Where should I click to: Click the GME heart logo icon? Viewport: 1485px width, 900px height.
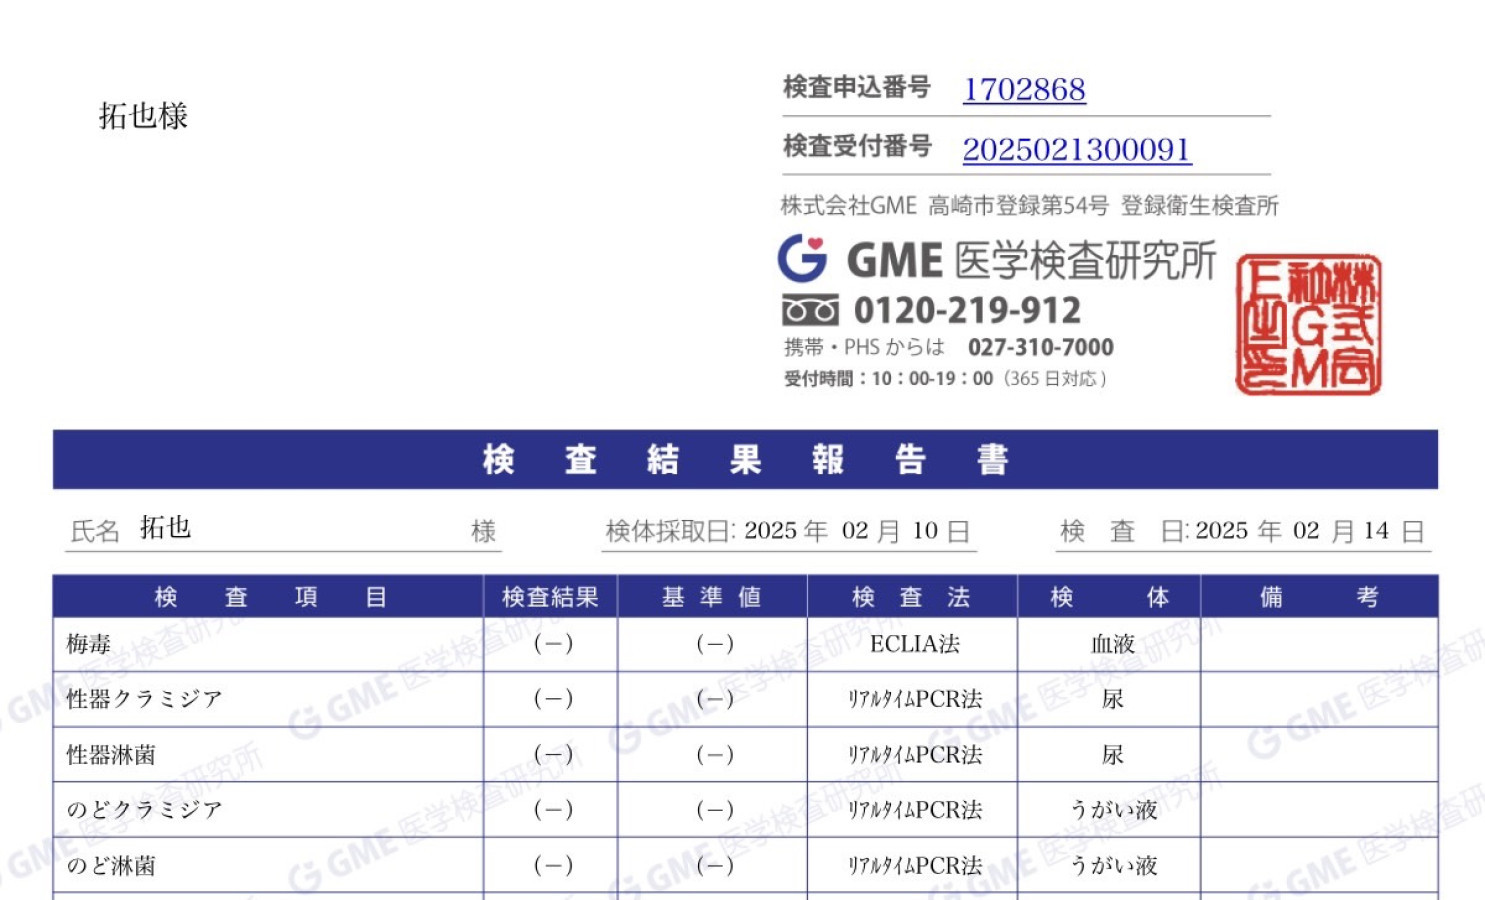click(803, 259)
